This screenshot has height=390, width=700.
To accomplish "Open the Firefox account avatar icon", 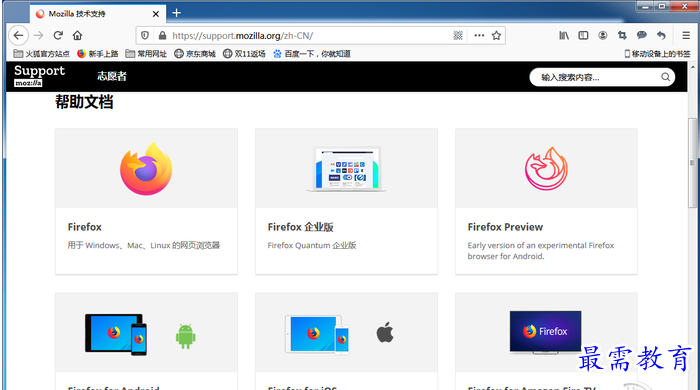I will [603, 35].
